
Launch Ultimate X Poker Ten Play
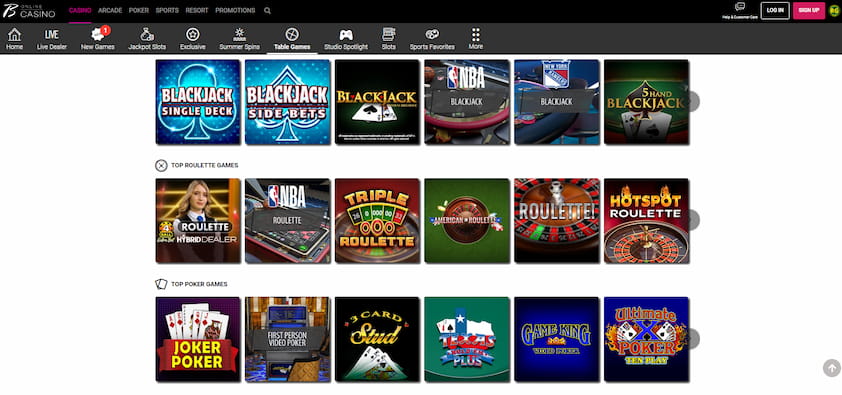click(646, 339)
